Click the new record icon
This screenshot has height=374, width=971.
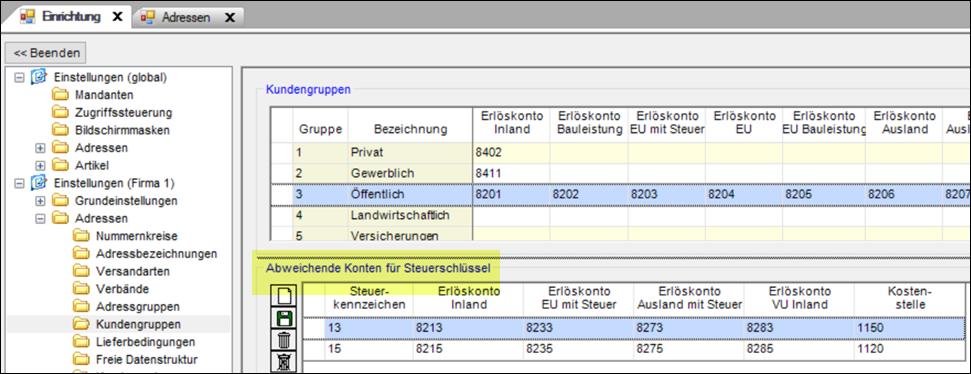285,296
